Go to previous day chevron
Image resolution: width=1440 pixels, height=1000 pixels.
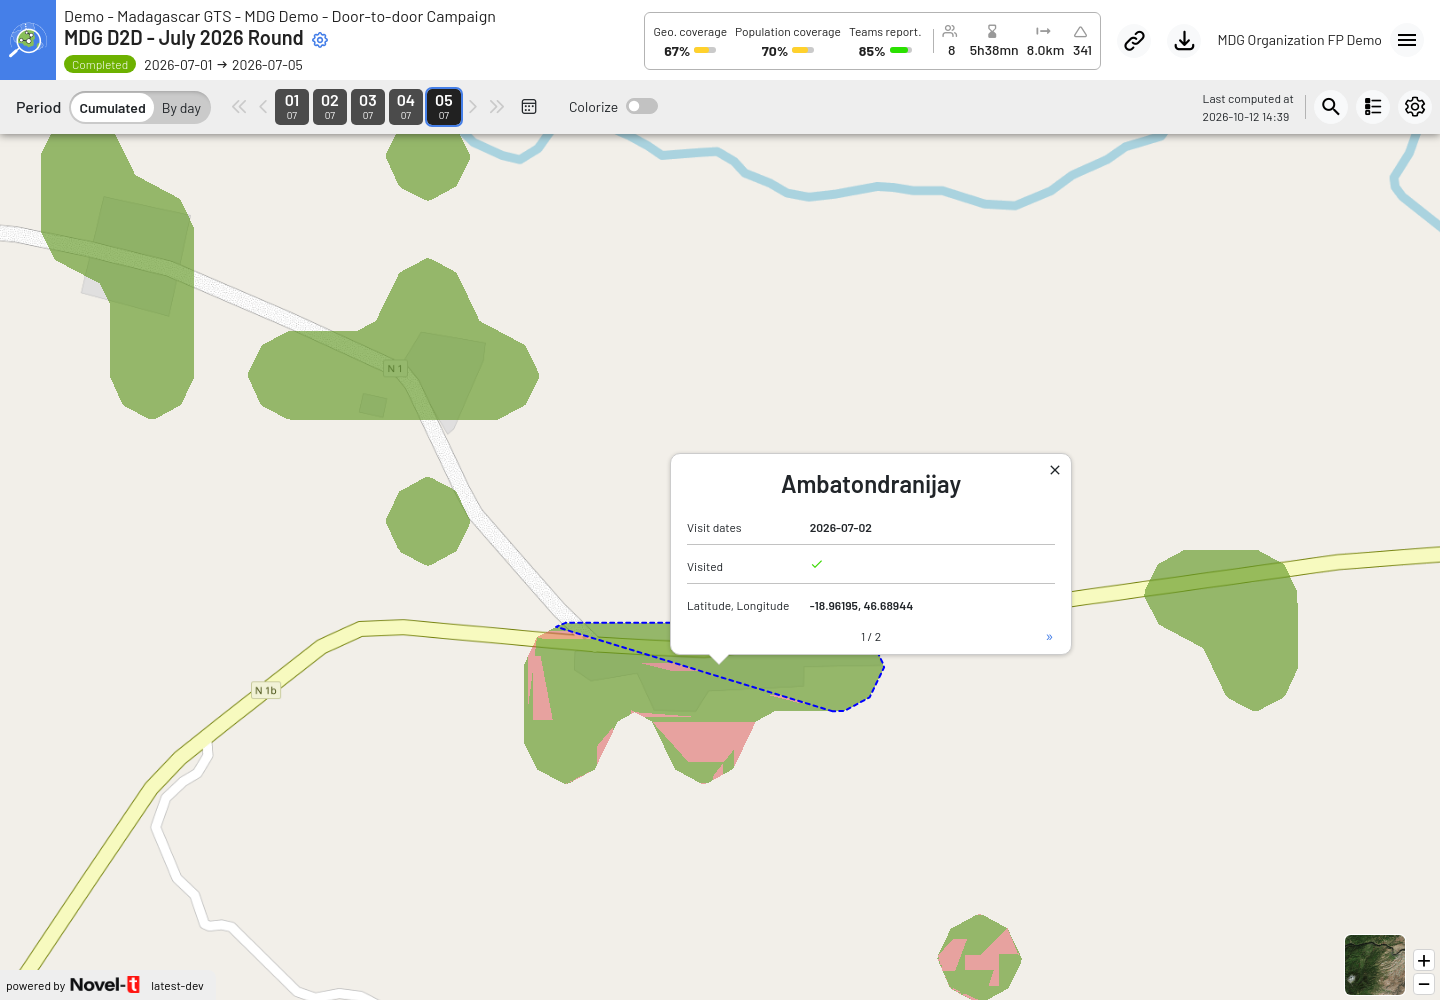263,107
